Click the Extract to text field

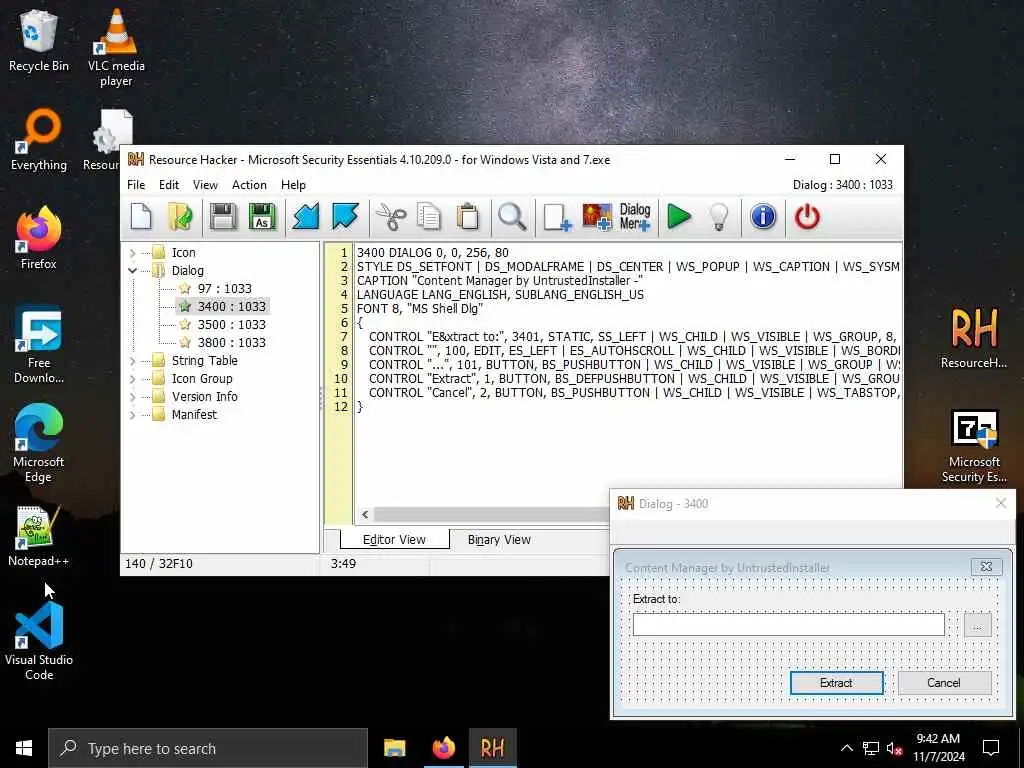tap(788, 624)
